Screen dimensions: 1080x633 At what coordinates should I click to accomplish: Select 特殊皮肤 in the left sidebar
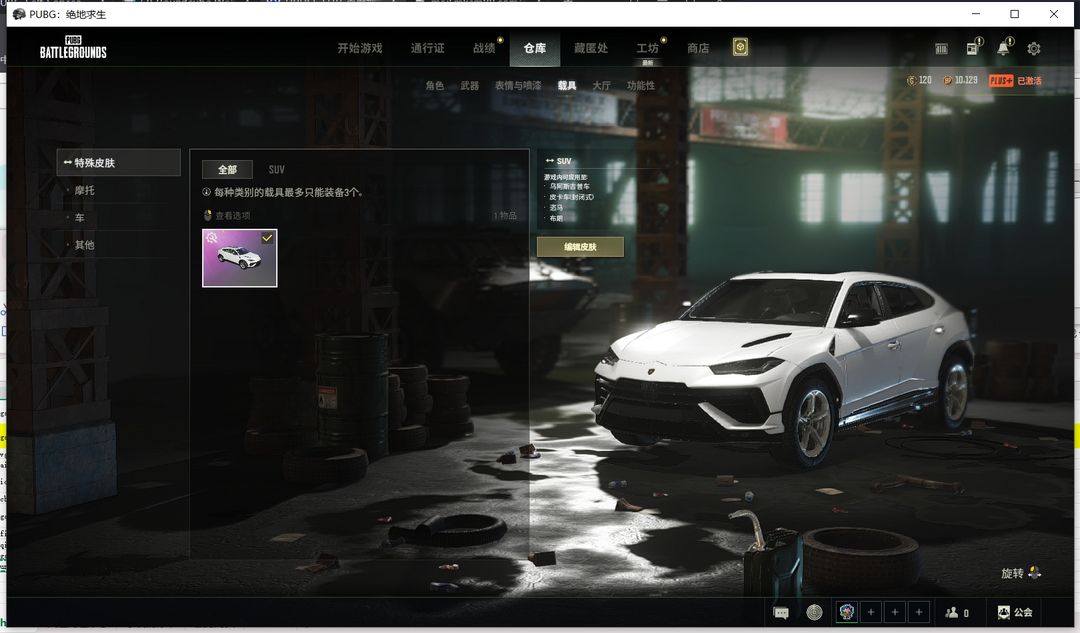click(x=118, y=163)
